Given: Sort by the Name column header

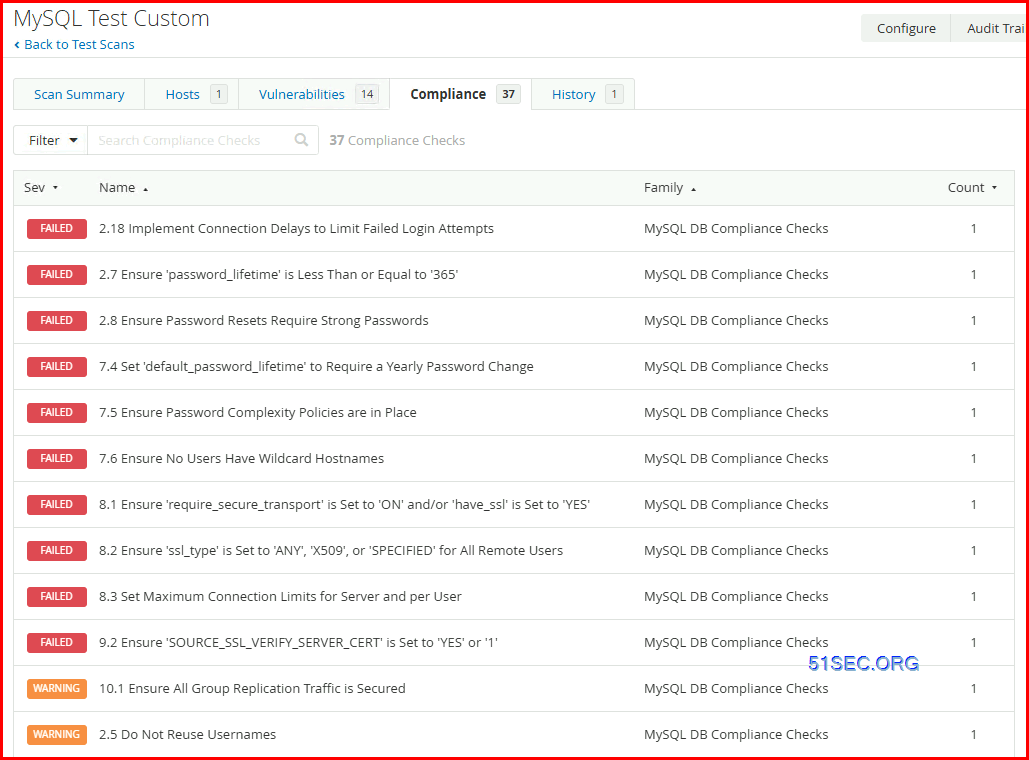Looking at the screenshot, I should [123, 188].
